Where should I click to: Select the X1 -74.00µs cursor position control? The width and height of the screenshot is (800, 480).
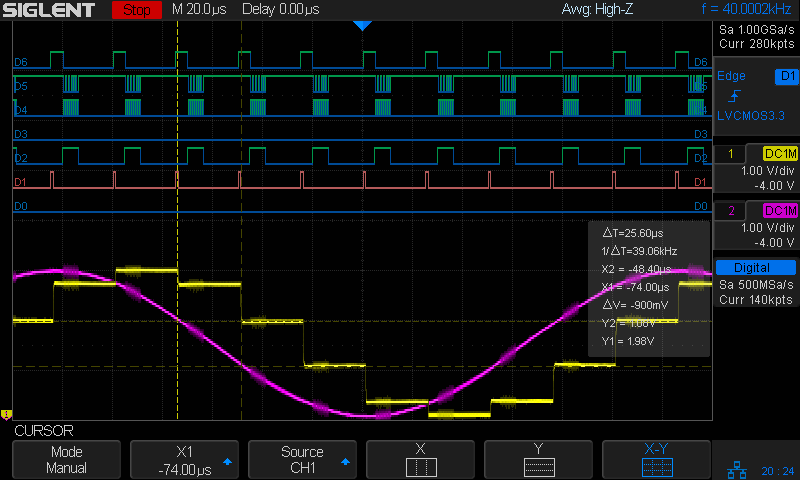click(185, 460)
